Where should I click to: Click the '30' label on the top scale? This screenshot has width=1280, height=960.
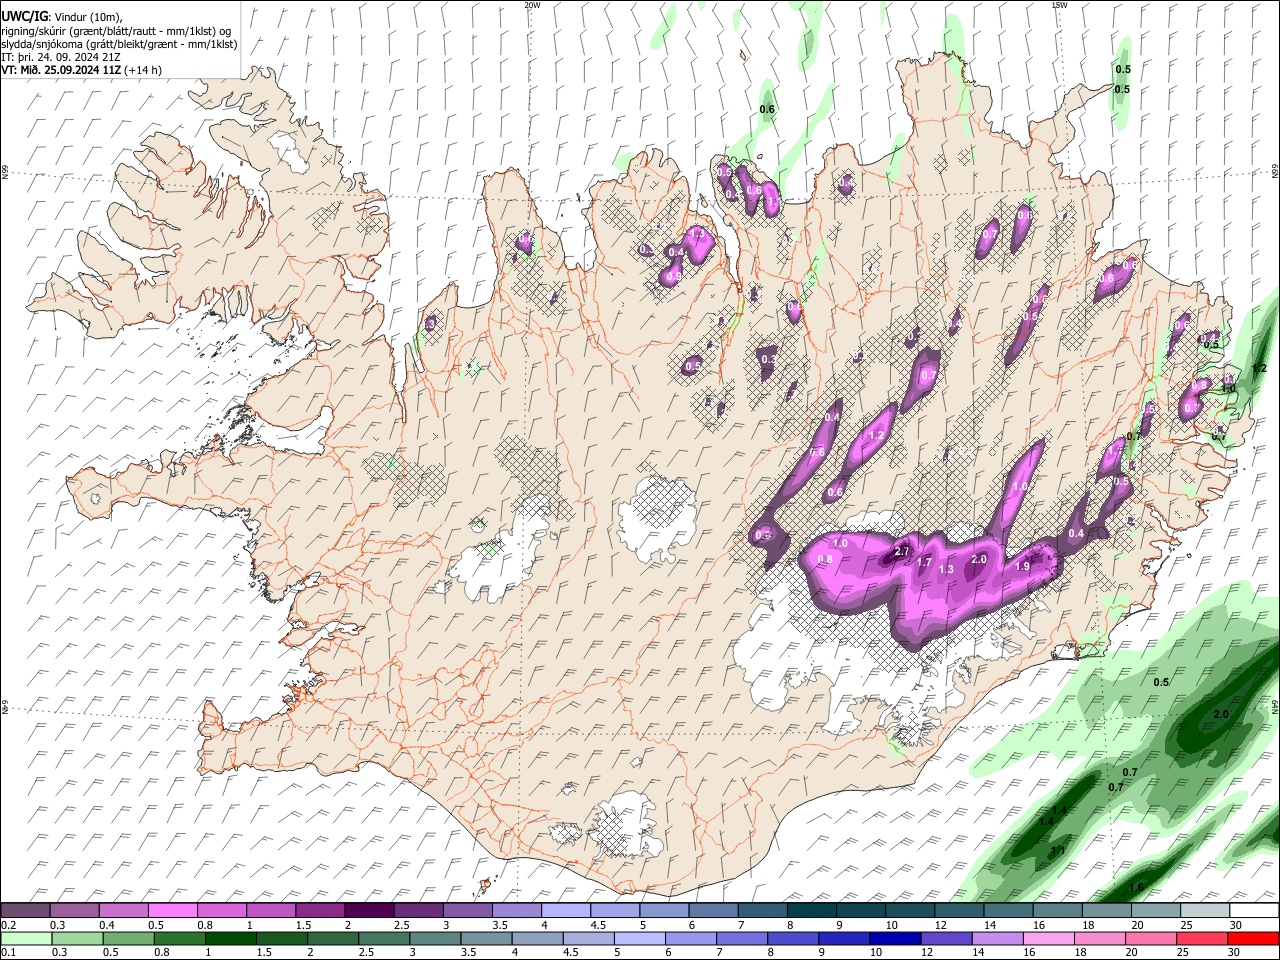(1235, 925)
